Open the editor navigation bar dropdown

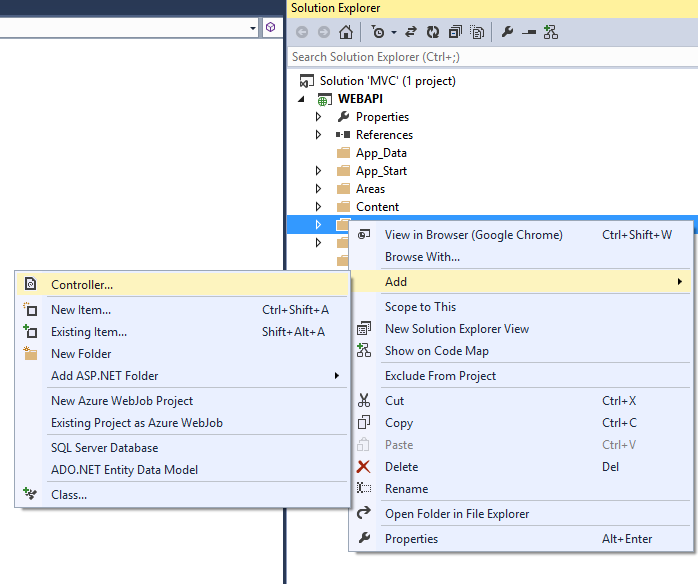(x=253, y=28)
